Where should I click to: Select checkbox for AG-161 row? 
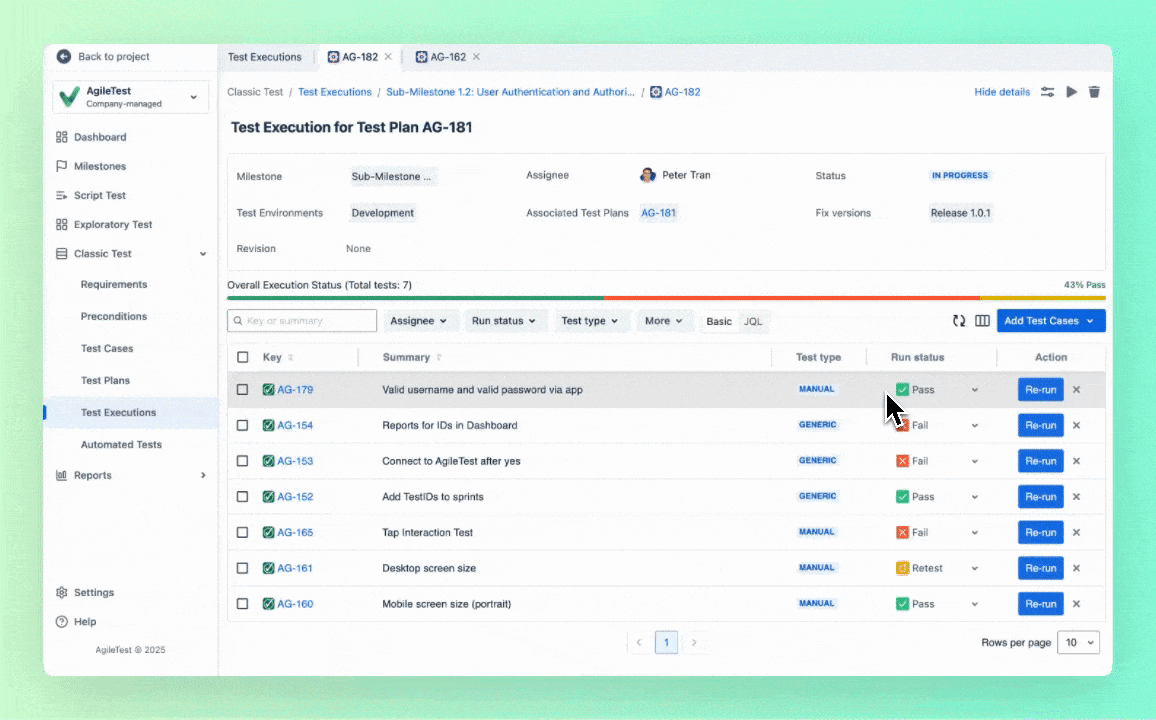coord(242,568)
